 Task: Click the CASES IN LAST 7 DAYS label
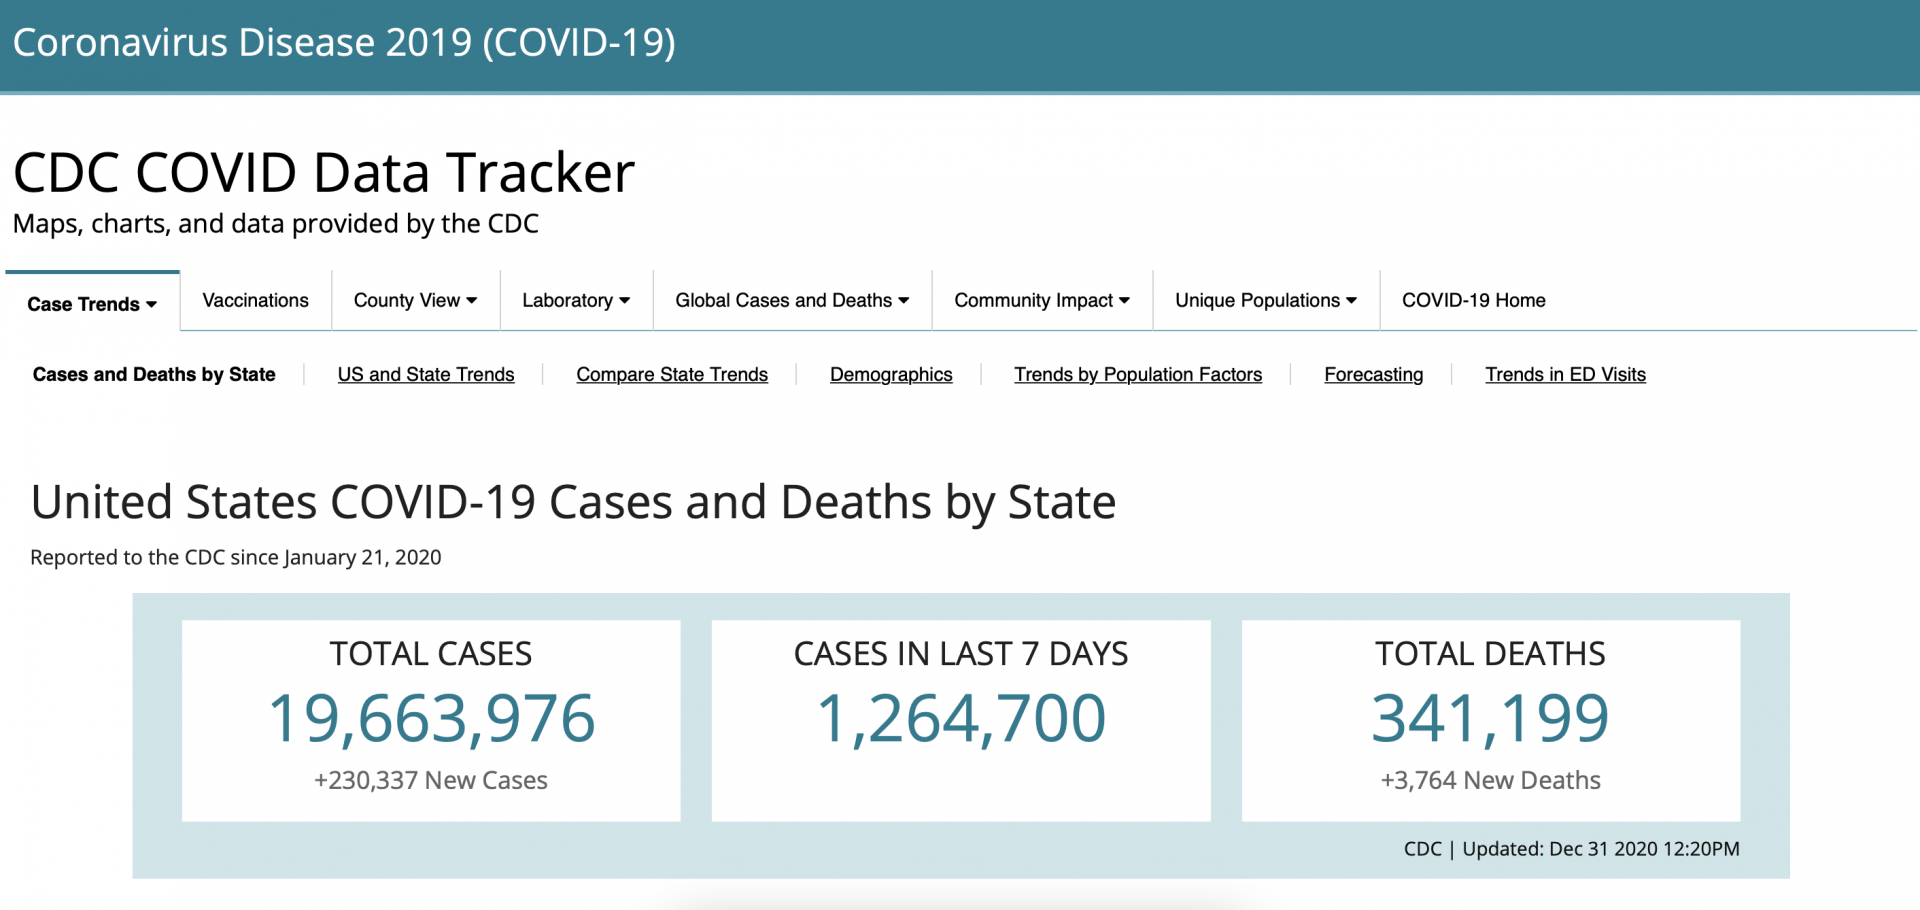(x=961, y=654)
